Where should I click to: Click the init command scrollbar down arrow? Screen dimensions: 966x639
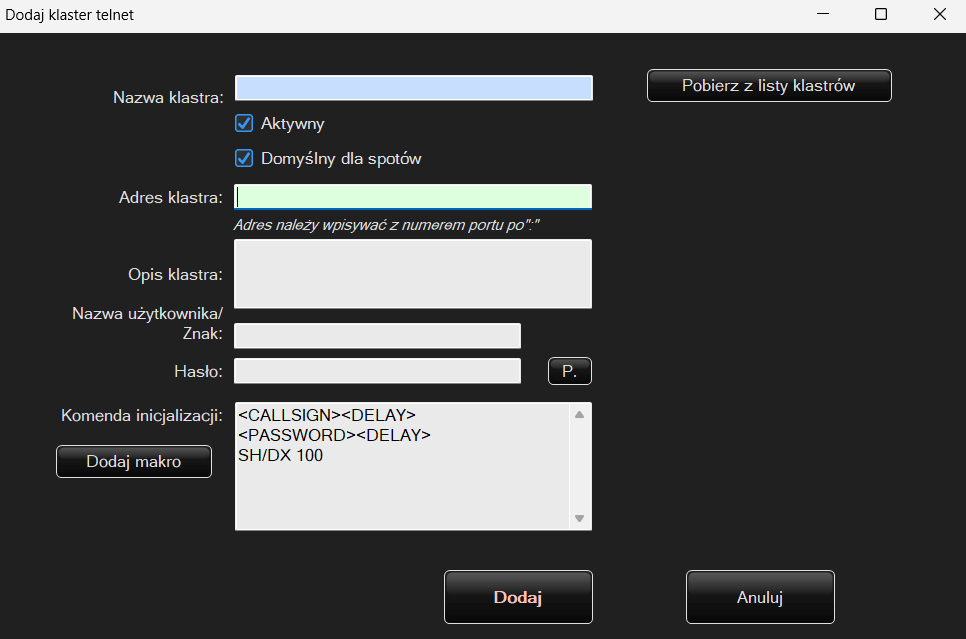pyautogui.click(x=579, y=518)
